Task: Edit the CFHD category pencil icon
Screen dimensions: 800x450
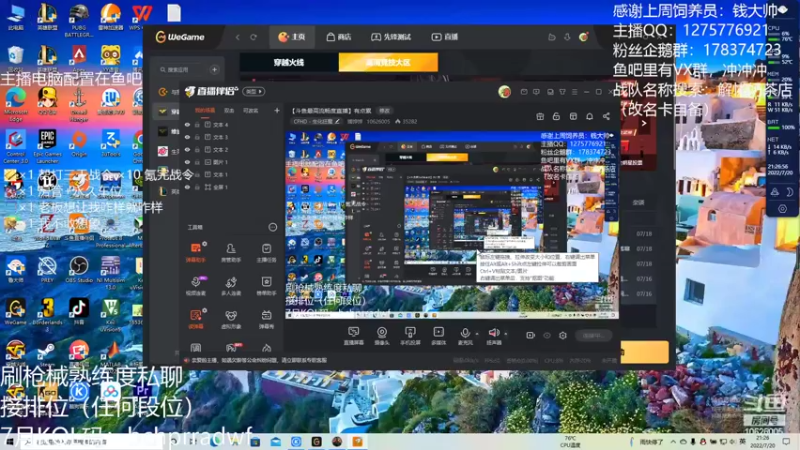Action: tap(337, 122)
